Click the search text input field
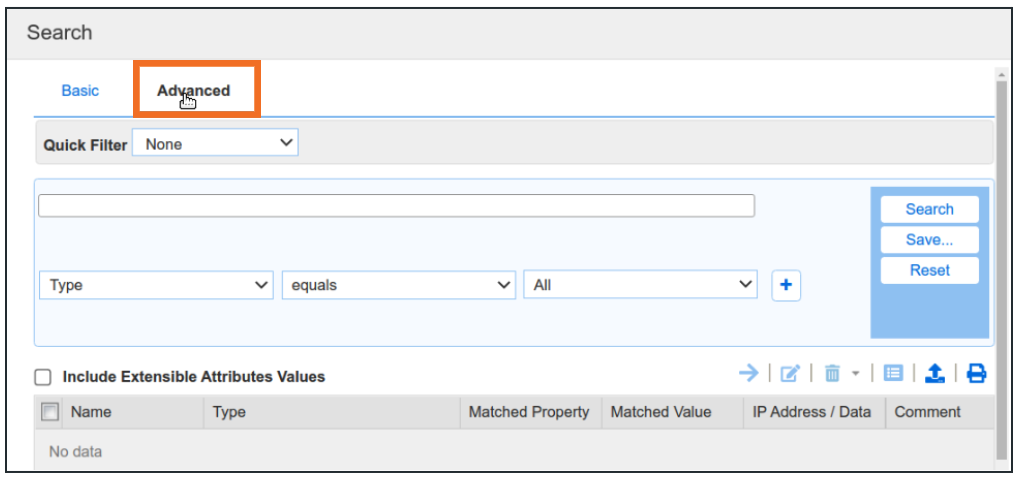The image size is (1018, 479). tap(396, 206)
